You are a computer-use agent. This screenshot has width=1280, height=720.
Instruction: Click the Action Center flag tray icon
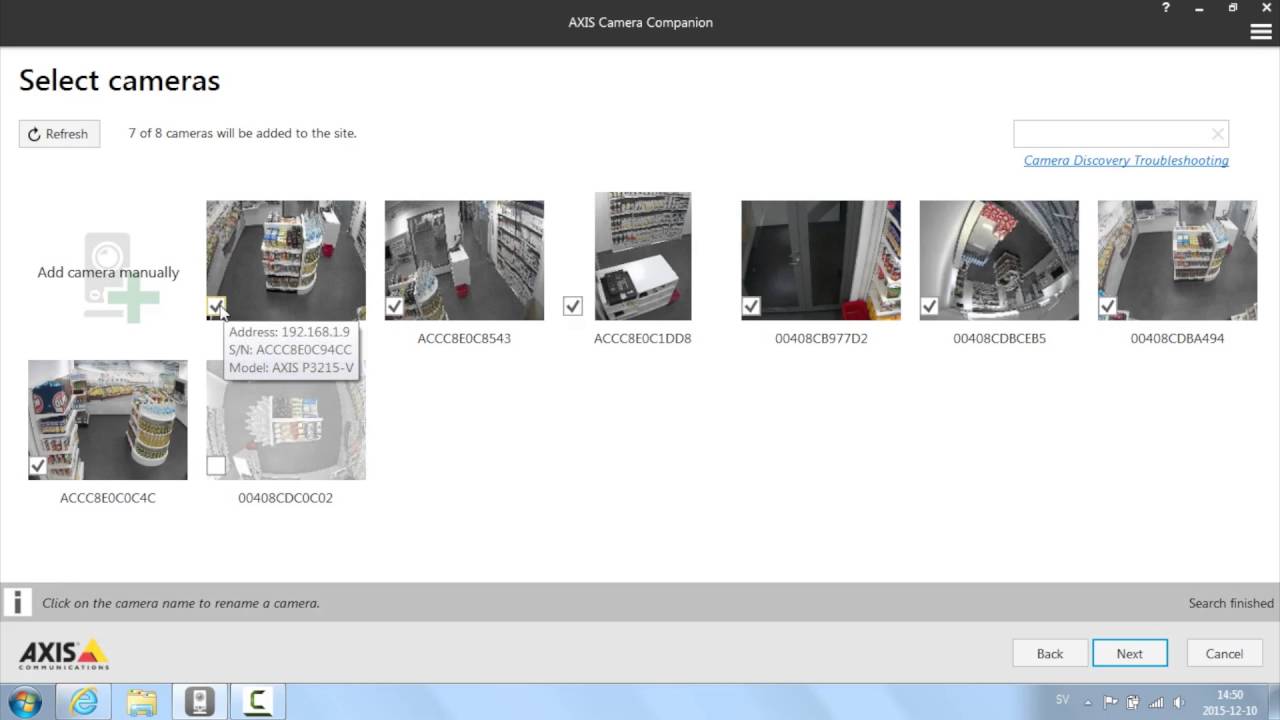[x=1110, y=702]
